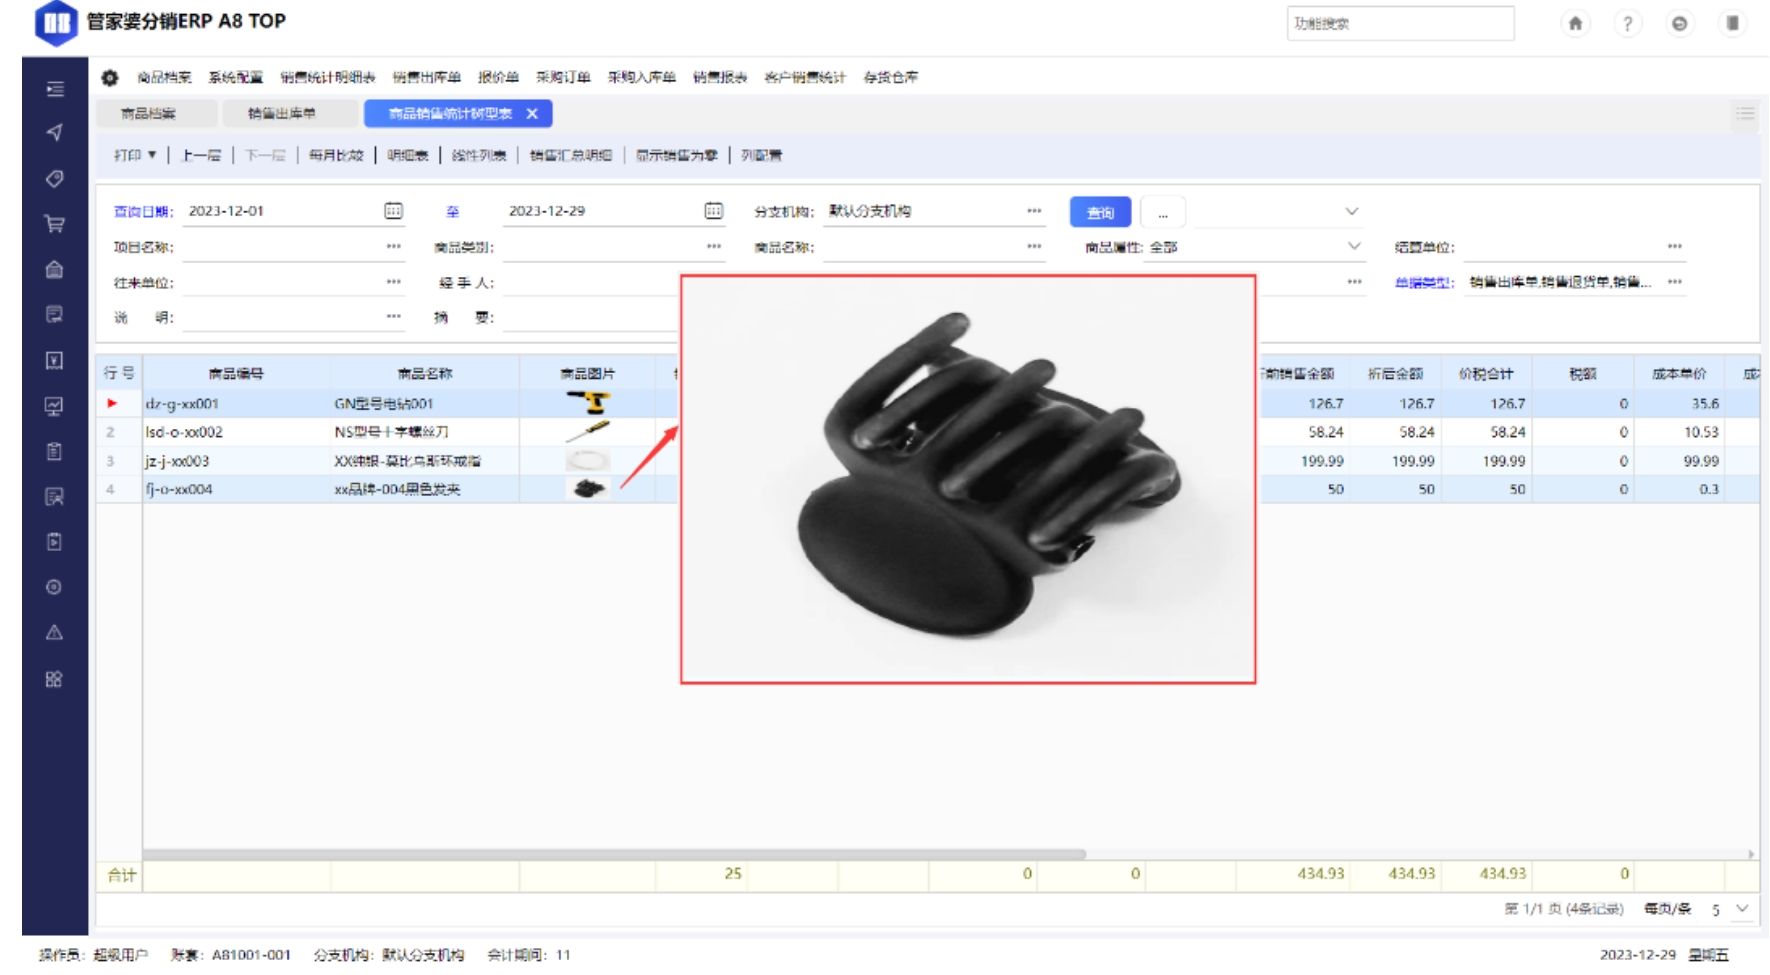Image resolution: width=1770 pixels, height=975 pixels.
Task: Click the drill product thumbnail in row one
Action: pyautogui.click(x=588, y=403)
